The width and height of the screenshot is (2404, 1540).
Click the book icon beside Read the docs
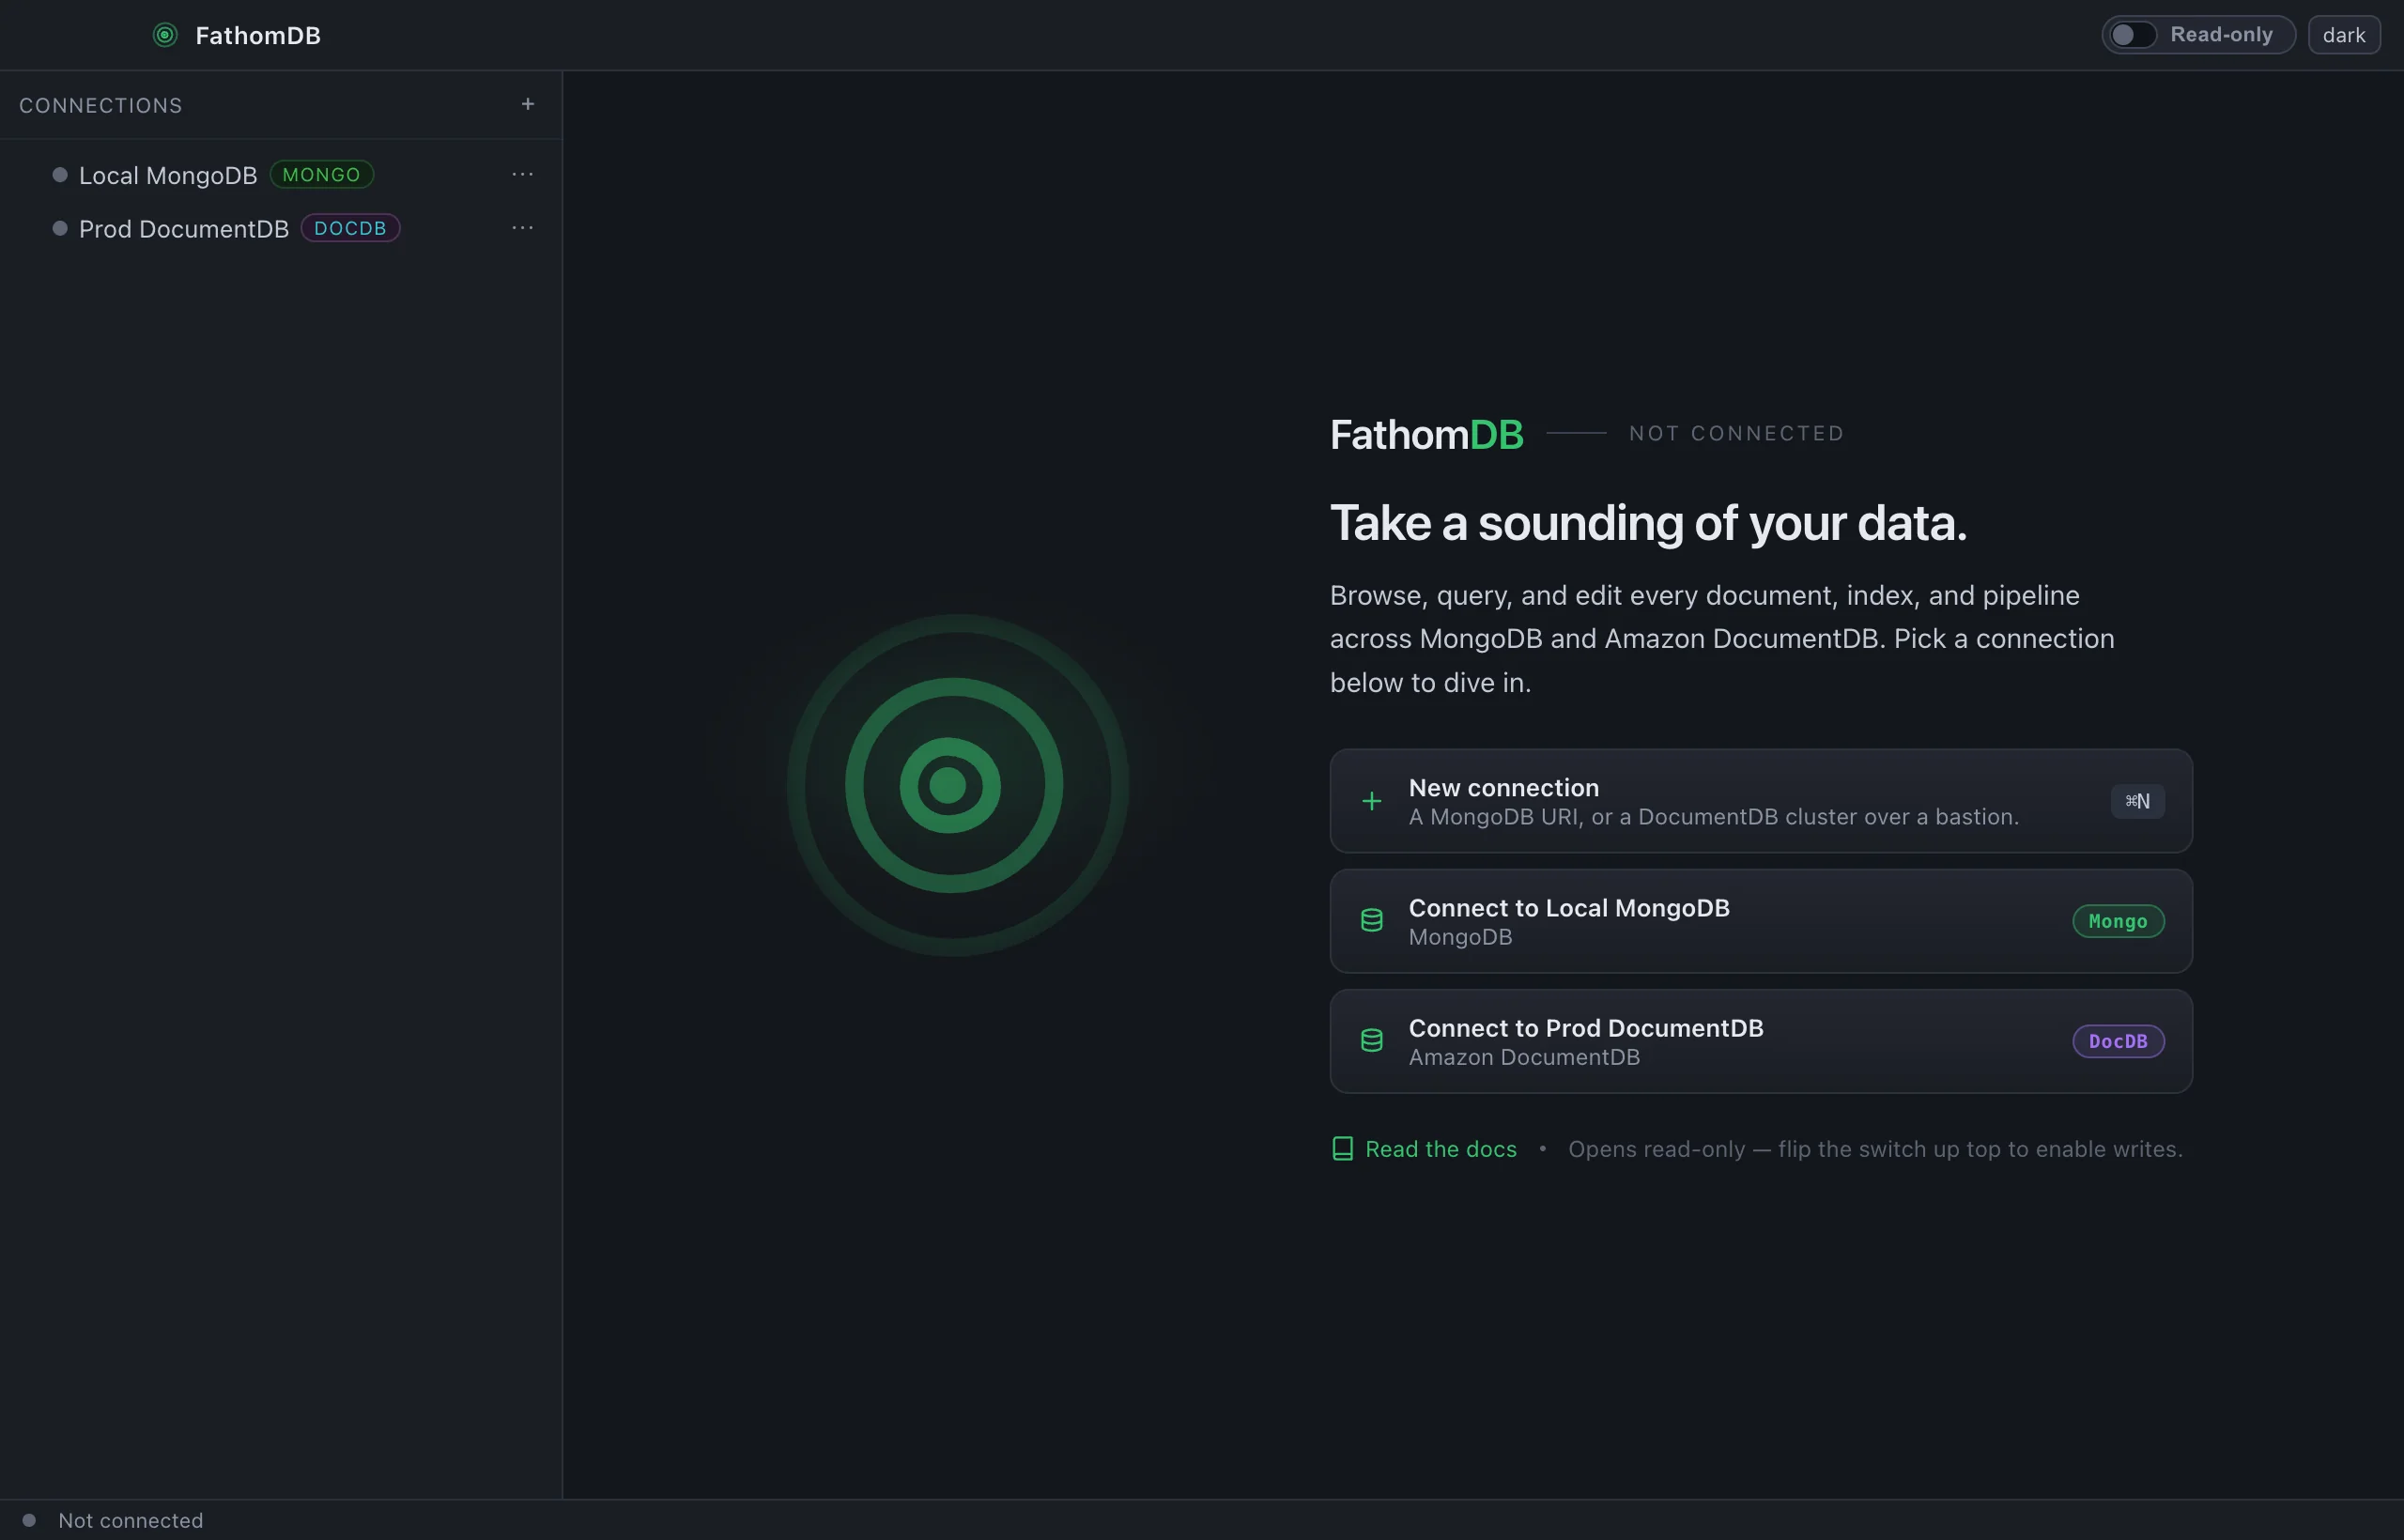1343,1148
